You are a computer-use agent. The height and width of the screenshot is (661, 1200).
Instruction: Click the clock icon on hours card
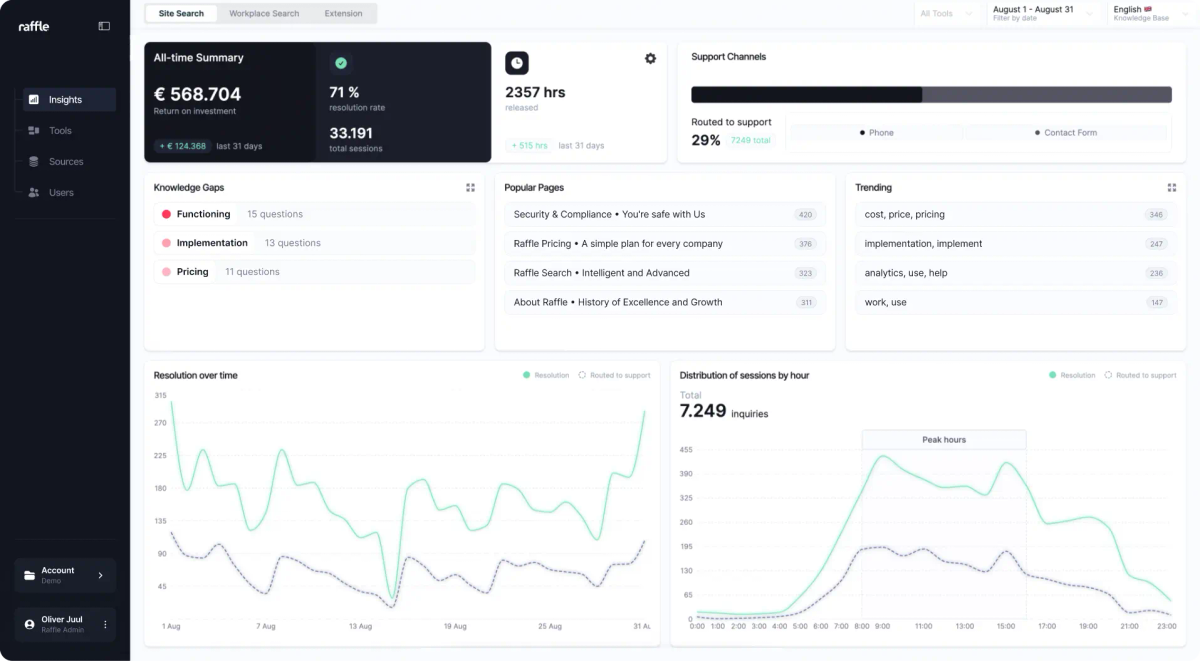516,63
